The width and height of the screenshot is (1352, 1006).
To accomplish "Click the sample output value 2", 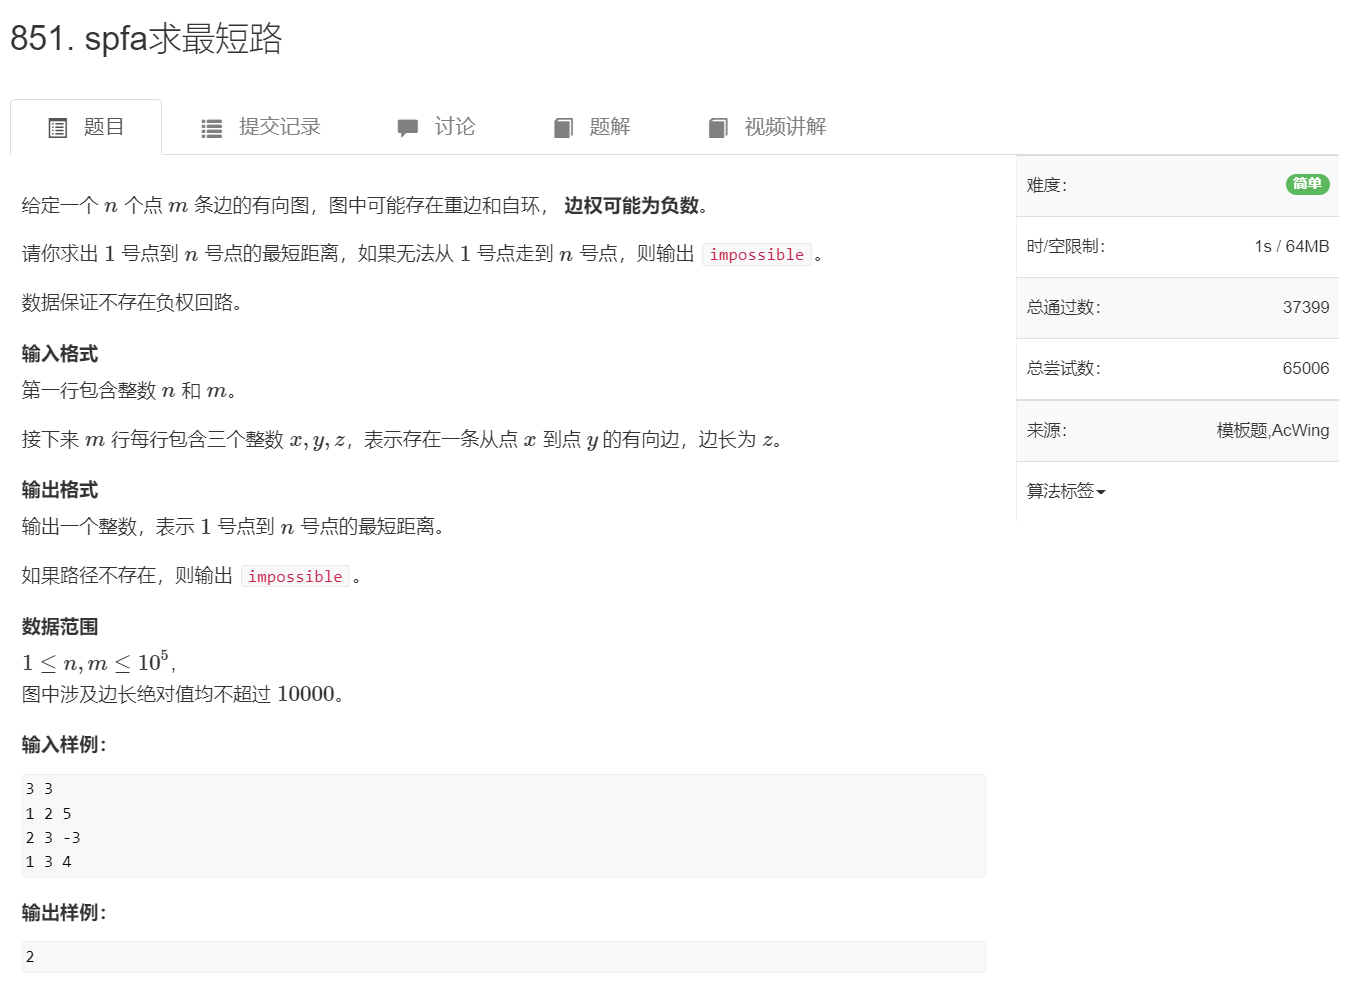I will coord(30,957).
